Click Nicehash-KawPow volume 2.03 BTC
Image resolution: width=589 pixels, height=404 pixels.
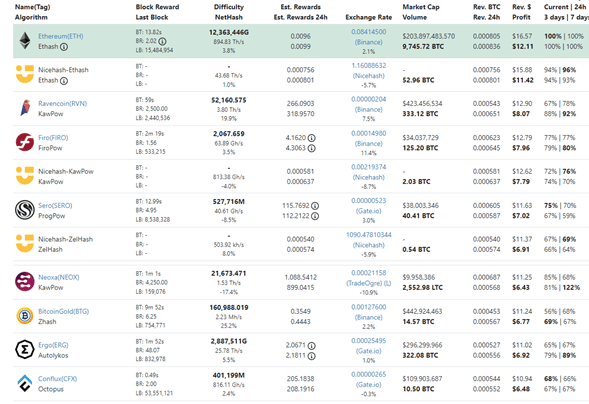tap(416, 182)
